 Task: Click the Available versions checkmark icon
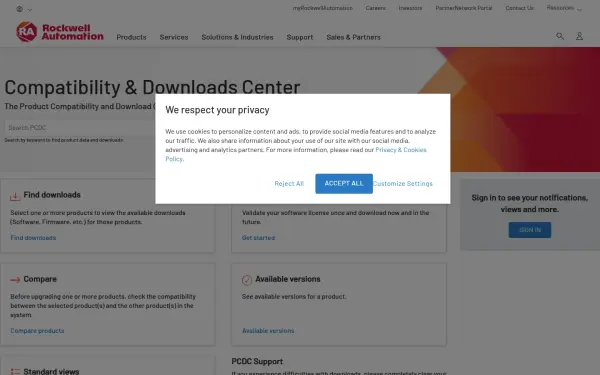247,280
